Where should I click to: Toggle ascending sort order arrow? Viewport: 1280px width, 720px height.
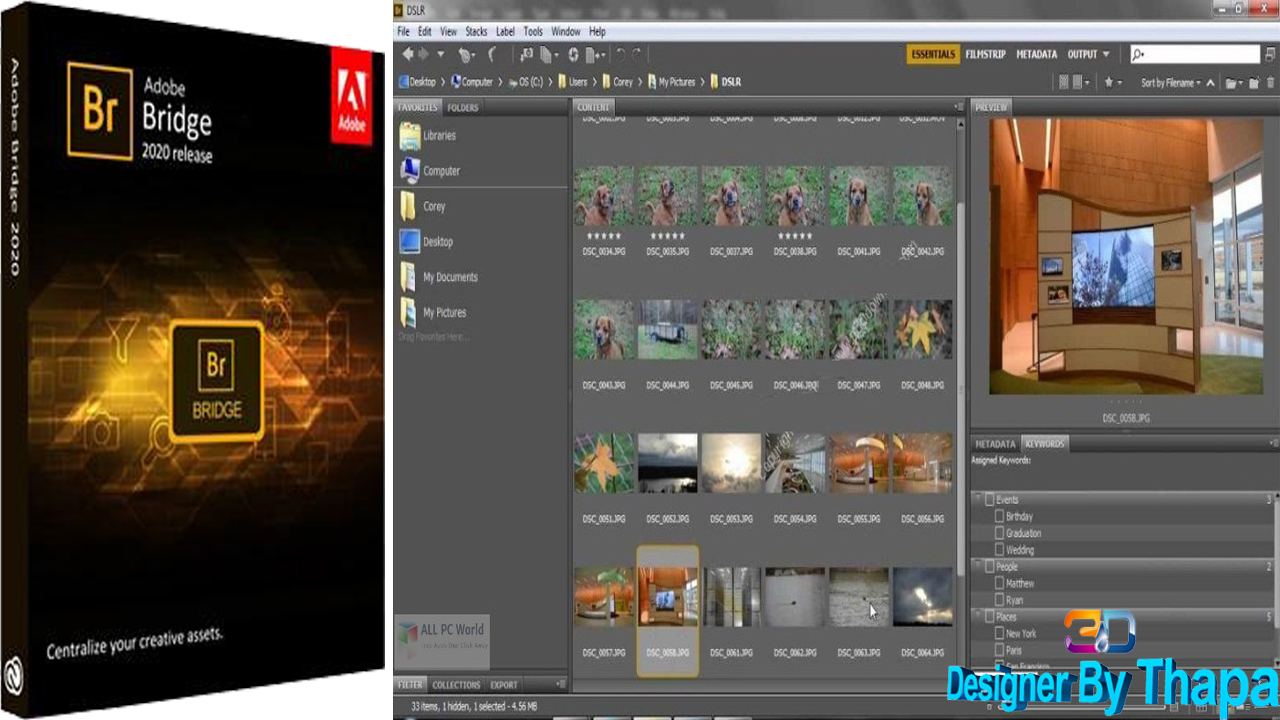tap(1210, 83)
